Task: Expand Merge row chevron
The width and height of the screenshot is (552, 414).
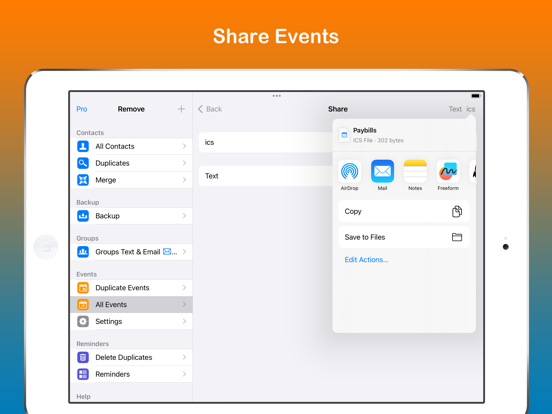Action: pos(184,180)
